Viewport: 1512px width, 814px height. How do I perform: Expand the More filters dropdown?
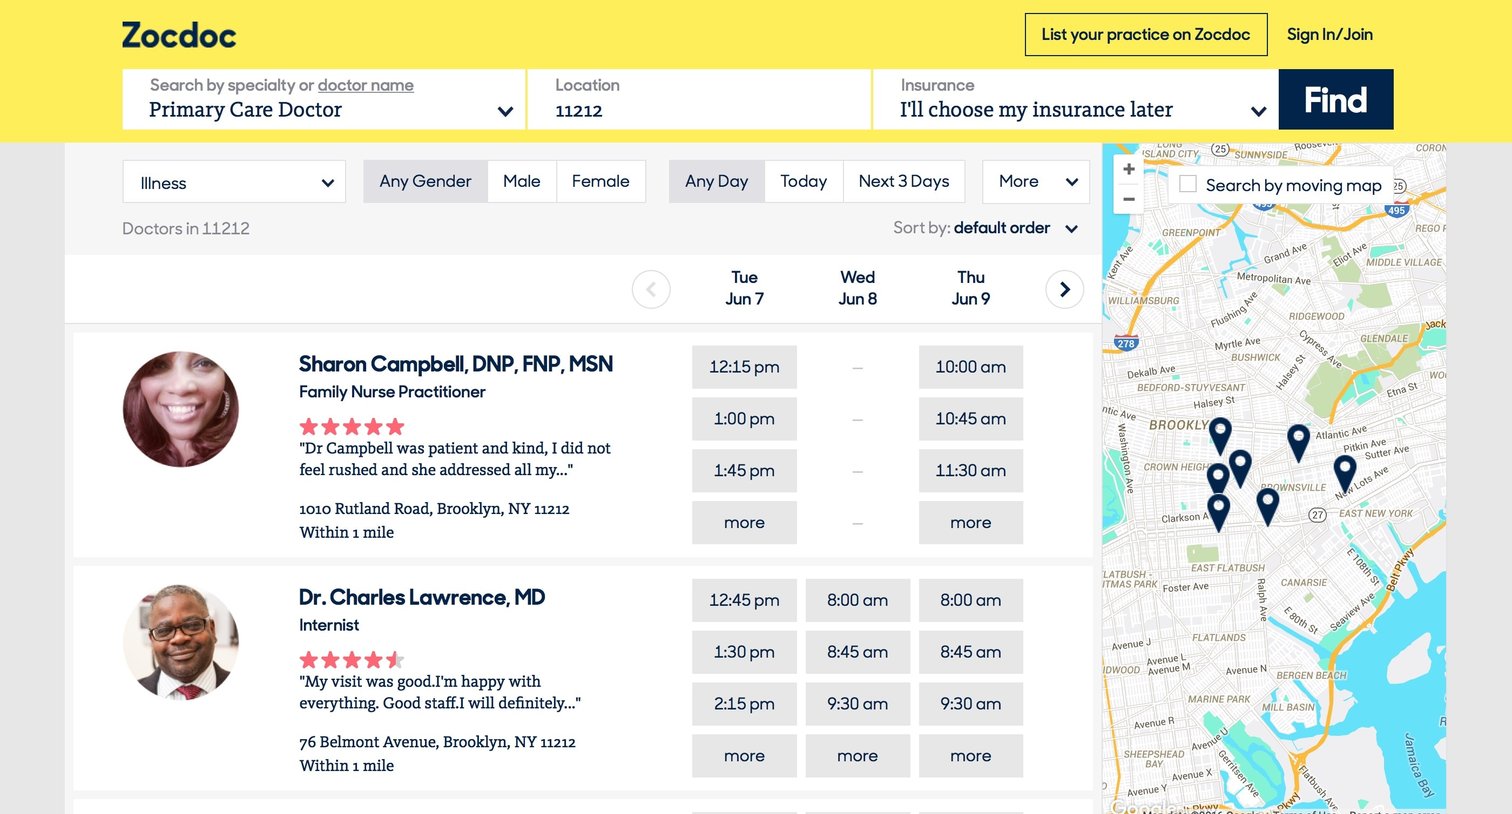click(1036, 181)
